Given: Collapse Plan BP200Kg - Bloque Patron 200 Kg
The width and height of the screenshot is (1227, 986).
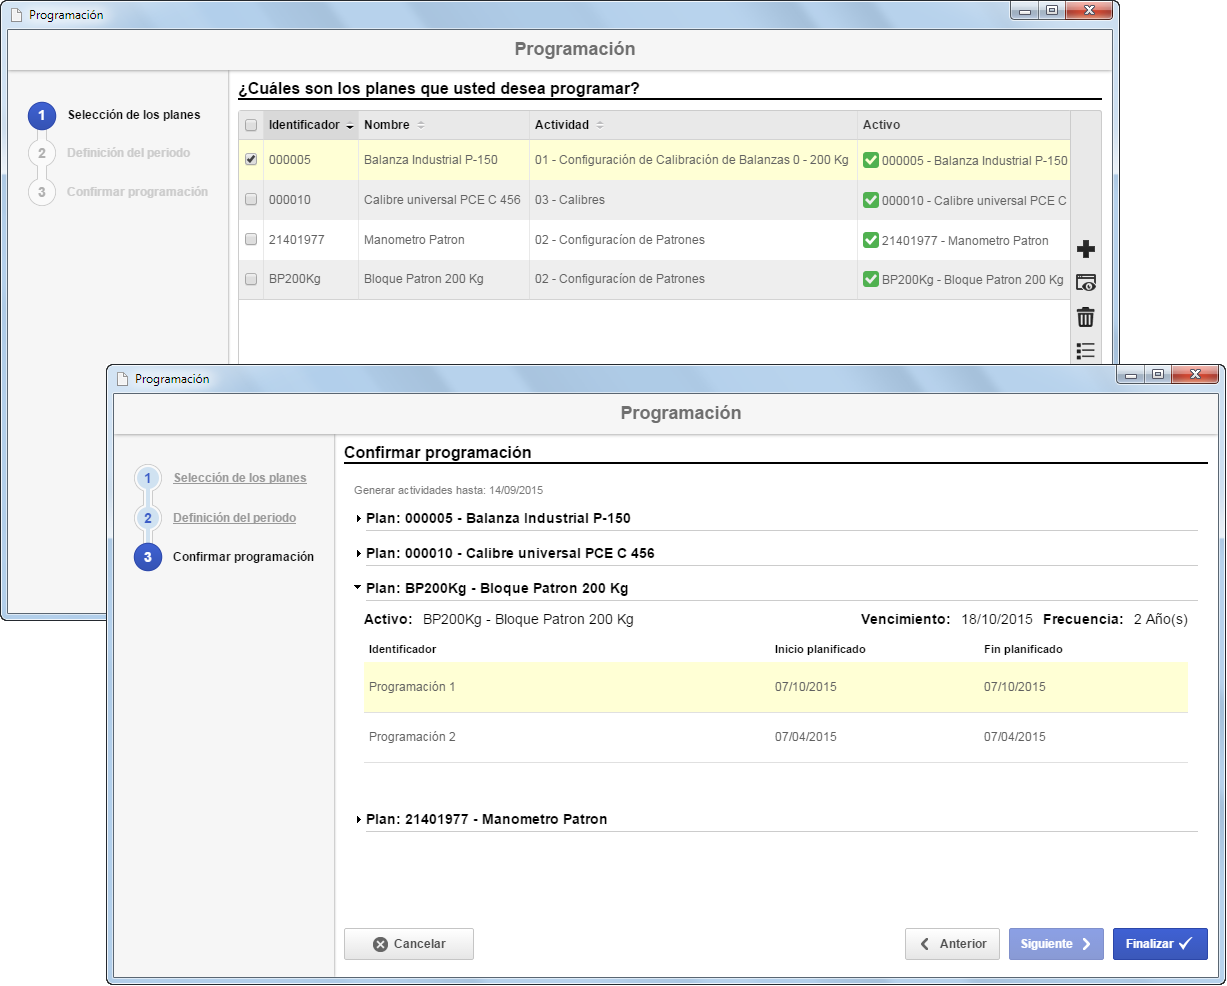Looking at the screenshot, I should point(358,589).
